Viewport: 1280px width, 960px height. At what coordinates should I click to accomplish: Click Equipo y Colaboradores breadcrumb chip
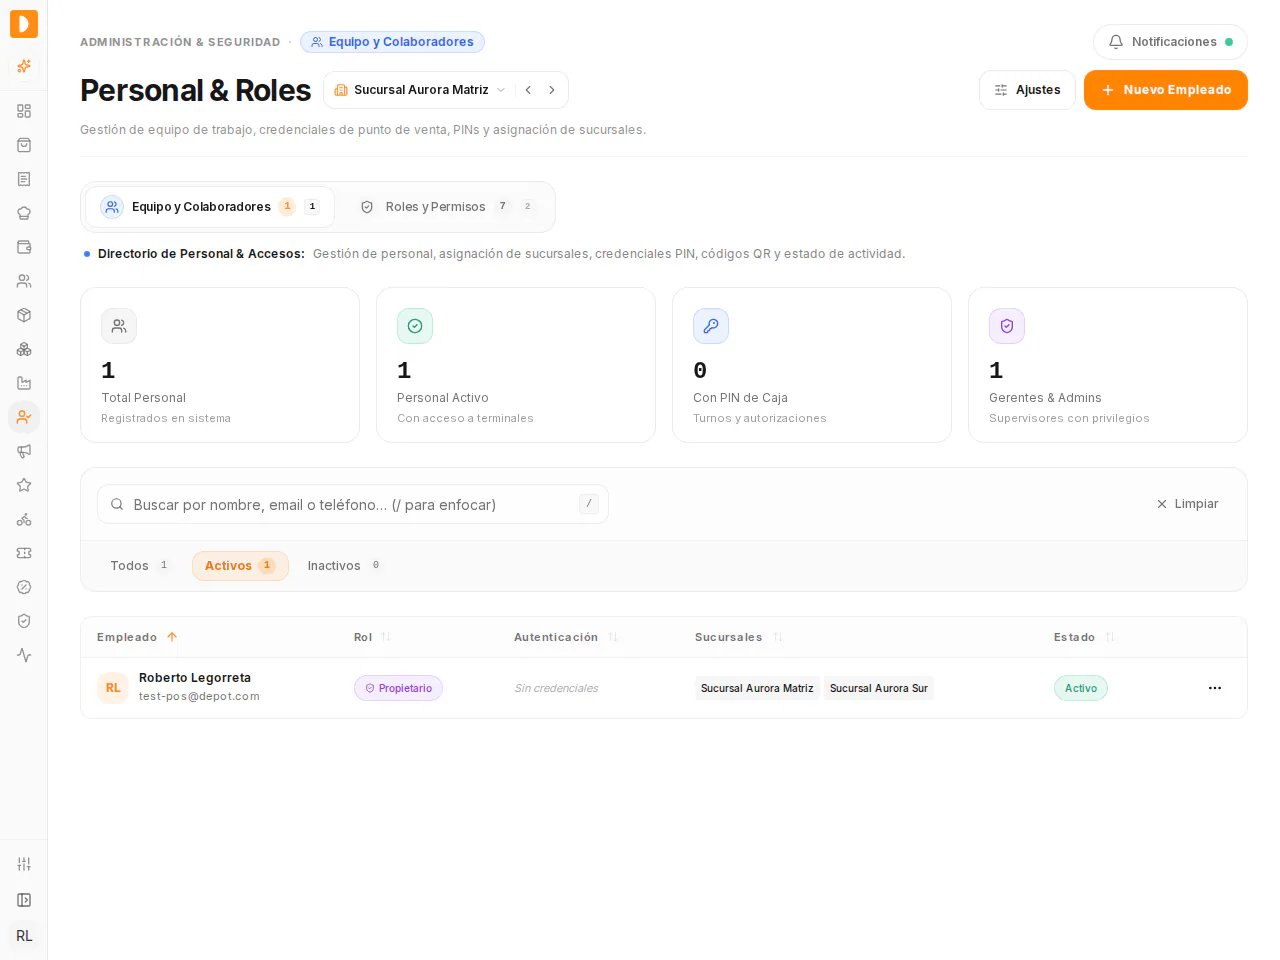pos(392,42)
